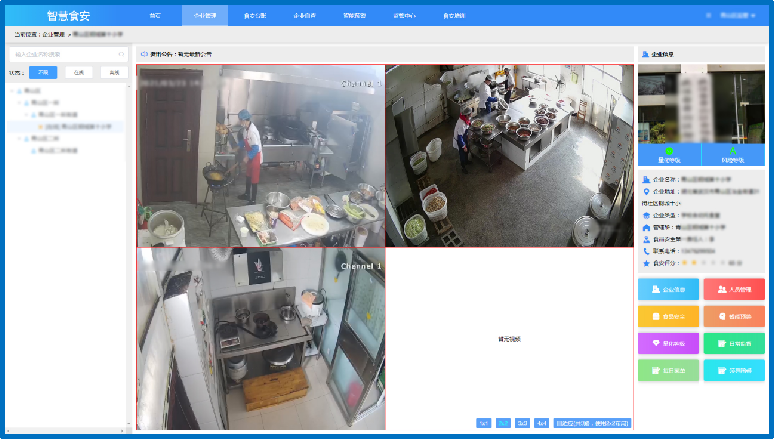Open the purple tile with the diamond icon

(x=669, y=343)
